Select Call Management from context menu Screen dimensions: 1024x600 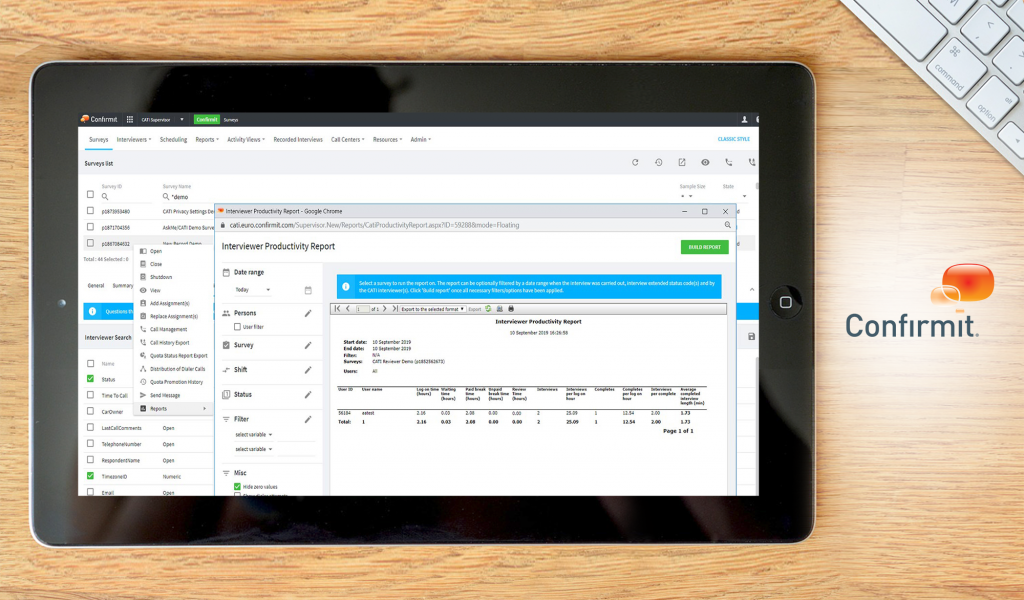click(168, 329)
